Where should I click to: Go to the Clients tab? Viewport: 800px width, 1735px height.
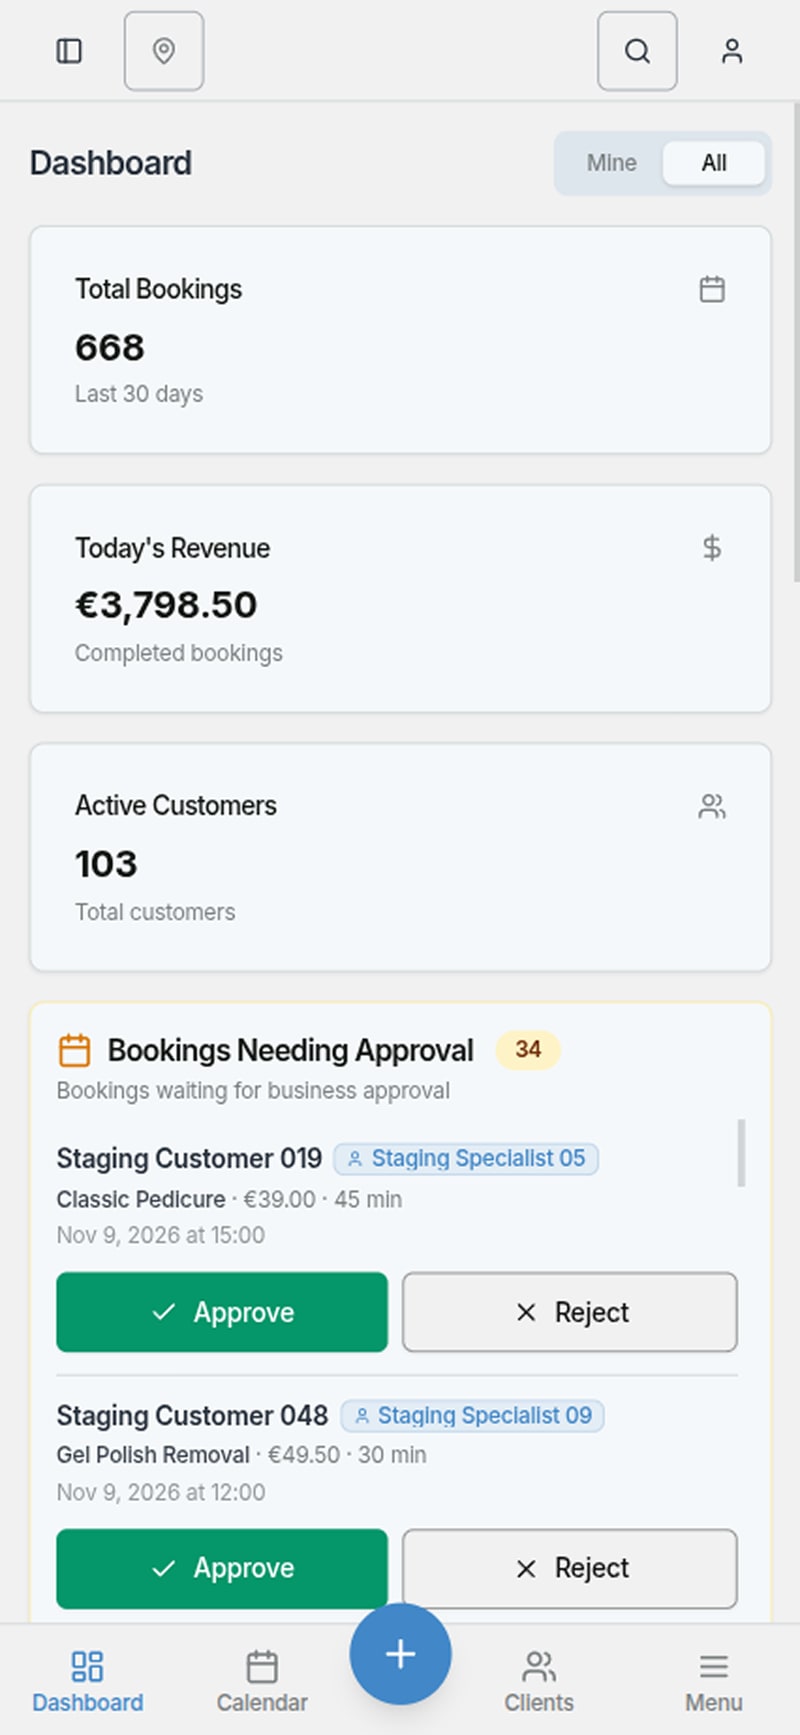click(539, 1682)
